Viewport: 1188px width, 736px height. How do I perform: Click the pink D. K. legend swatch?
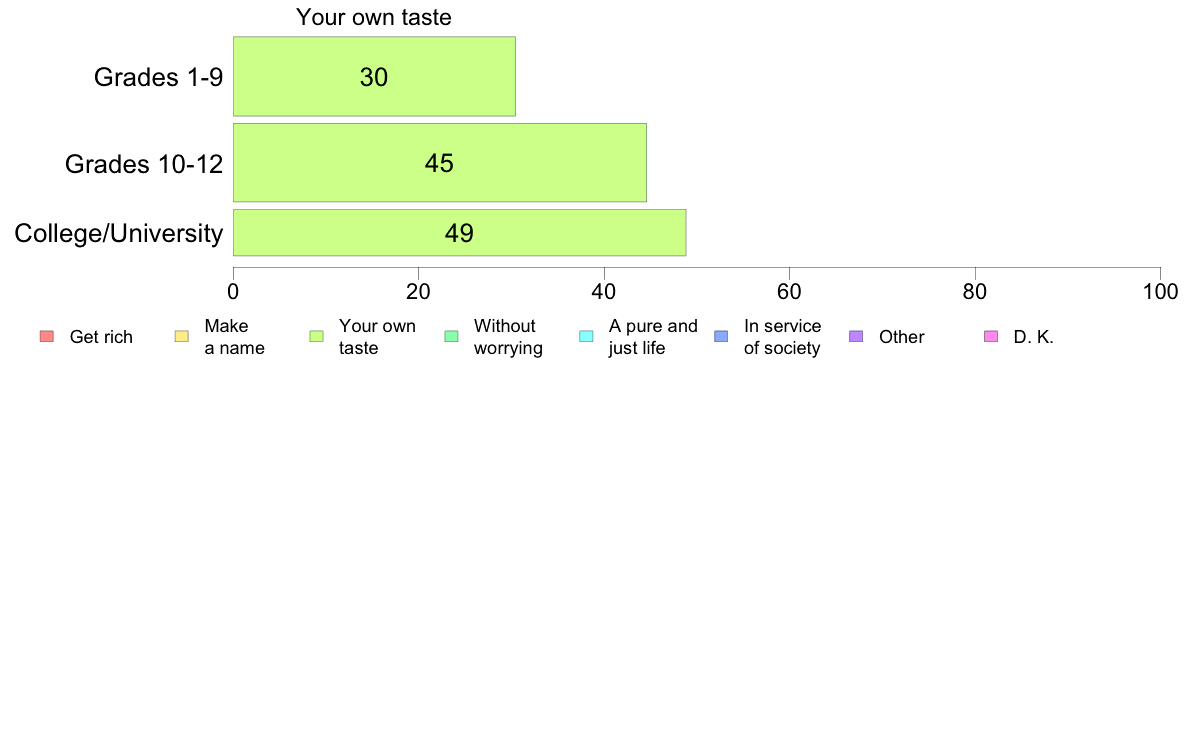[x=991, y=337]
